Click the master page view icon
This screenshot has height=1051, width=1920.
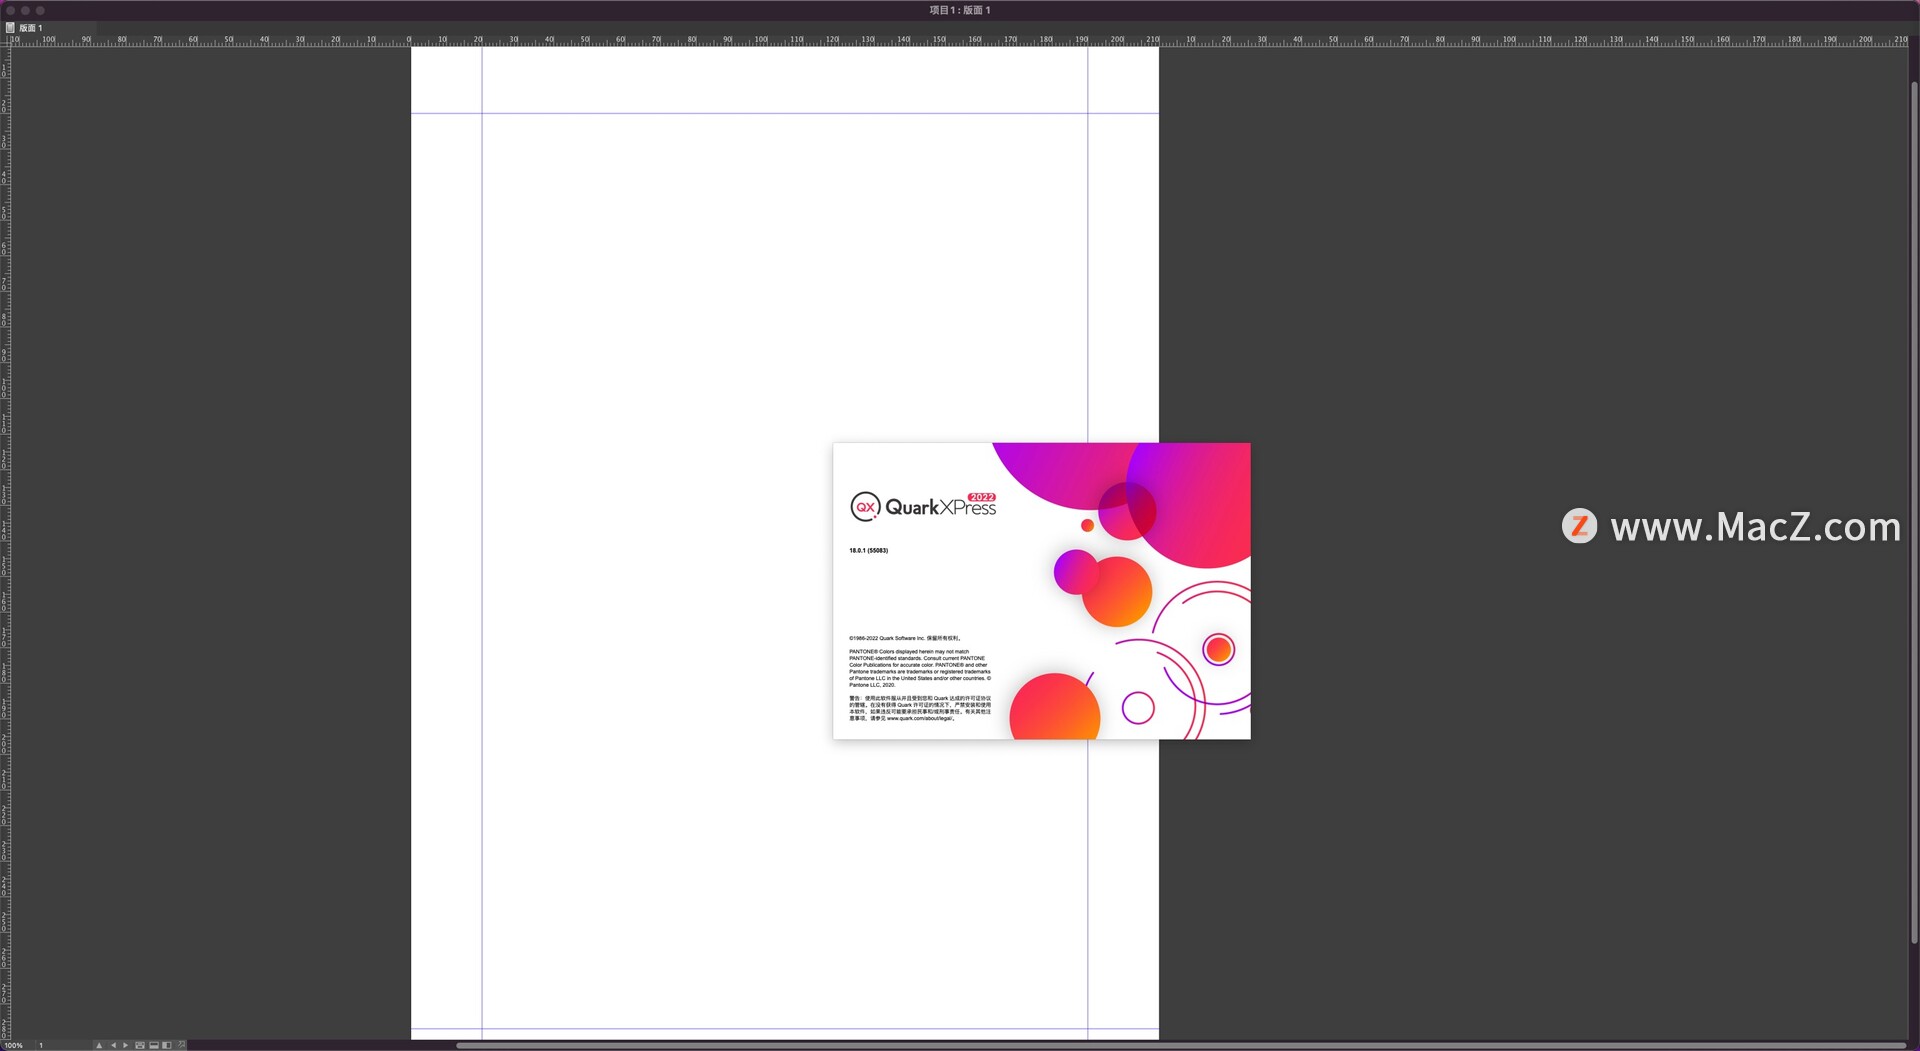(140, 1045)
